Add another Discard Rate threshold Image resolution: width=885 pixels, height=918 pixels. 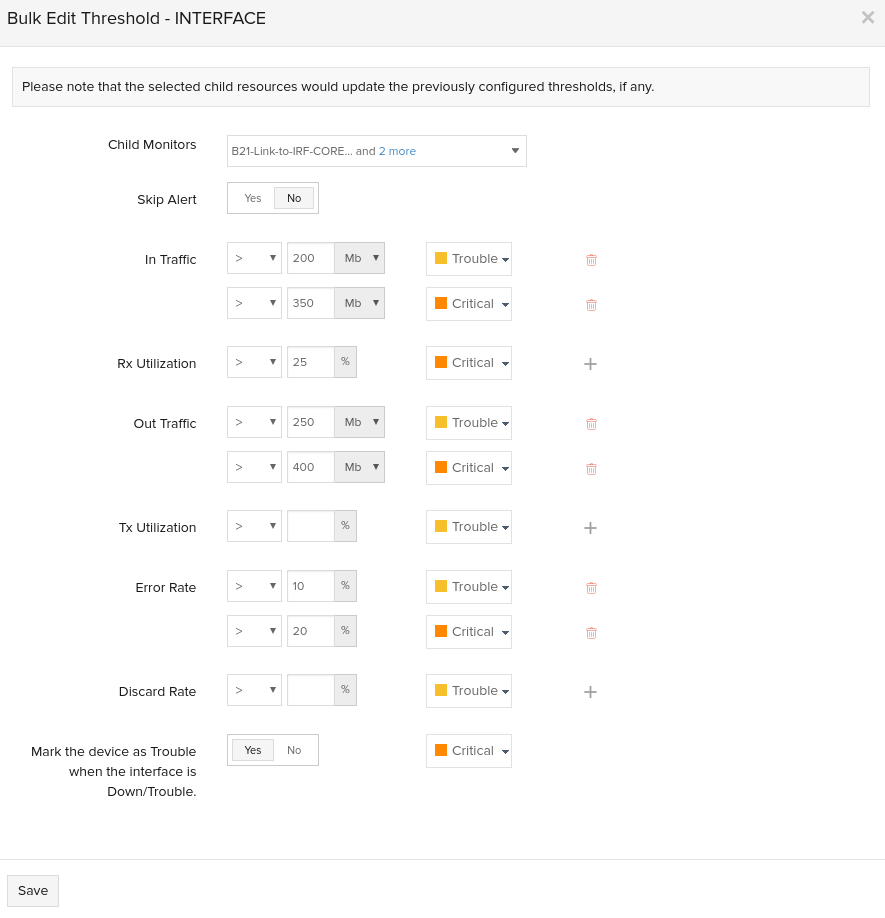[590, 691]
